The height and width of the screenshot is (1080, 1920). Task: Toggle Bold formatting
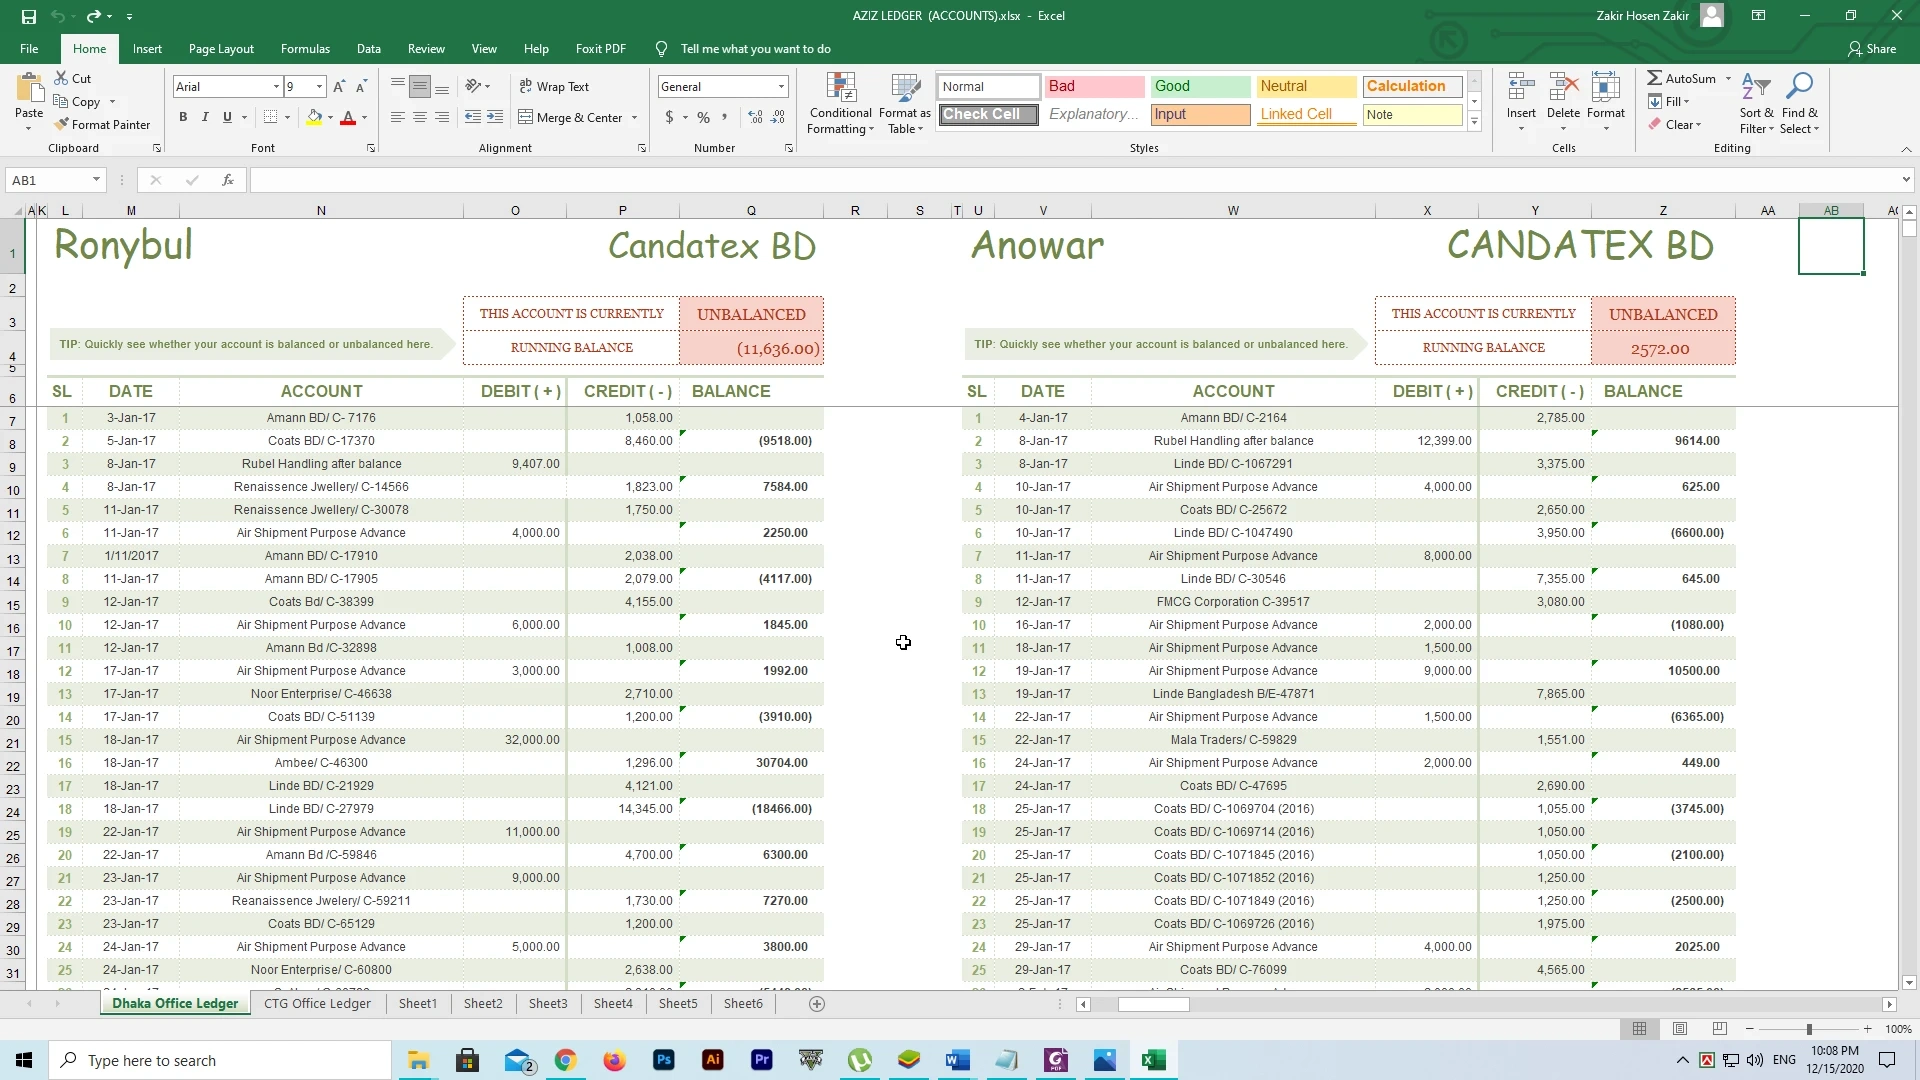tap(183, 118)
